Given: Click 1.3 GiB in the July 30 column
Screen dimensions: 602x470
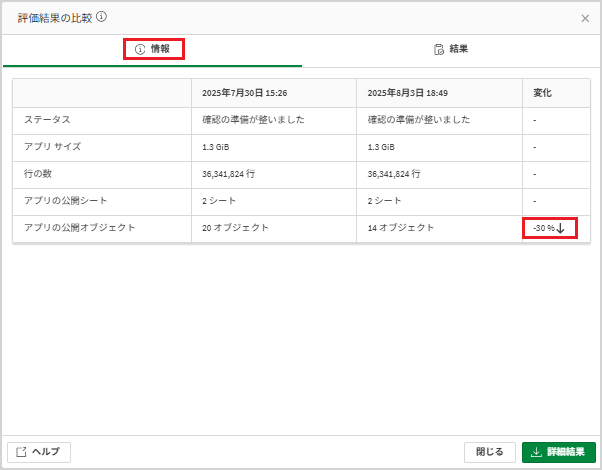Looking at the screenshot, I should [x=216, y=147].
